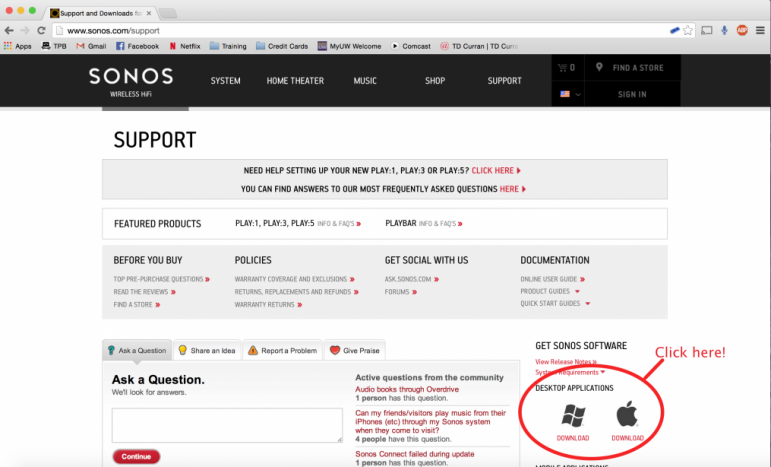Open Audio books through Overdrive question
The image size is (771, 467).
[x=407, y=389]
